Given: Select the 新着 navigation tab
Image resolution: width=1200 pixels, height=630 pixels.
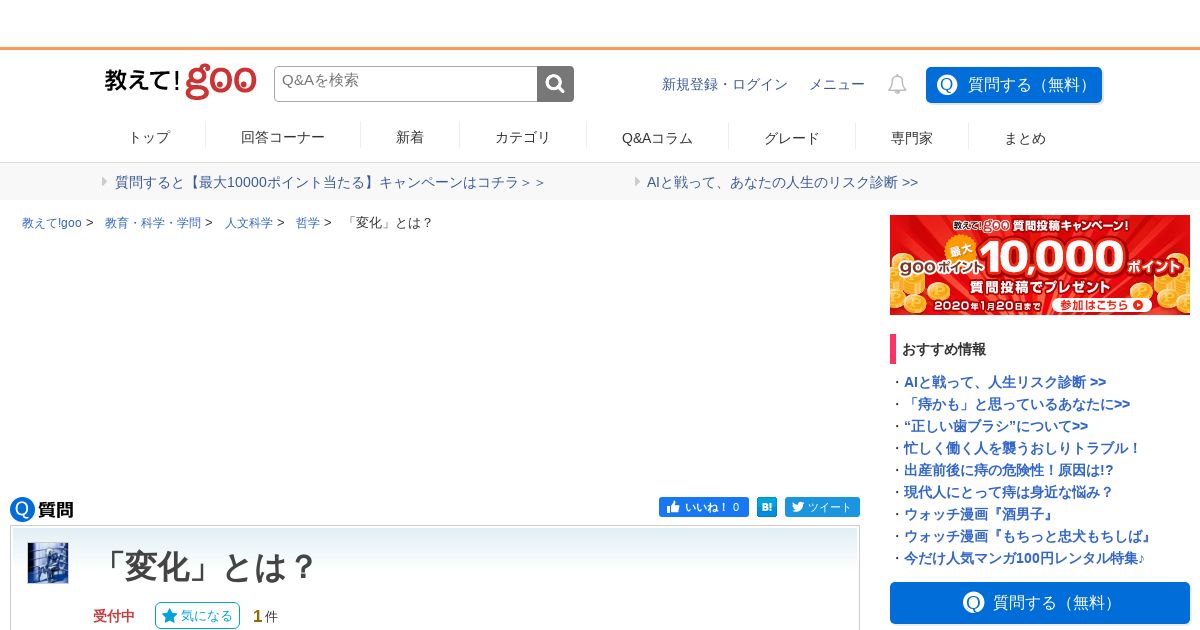Looking at the screenshot, I should pyautogui.click(x=410, y=138).
